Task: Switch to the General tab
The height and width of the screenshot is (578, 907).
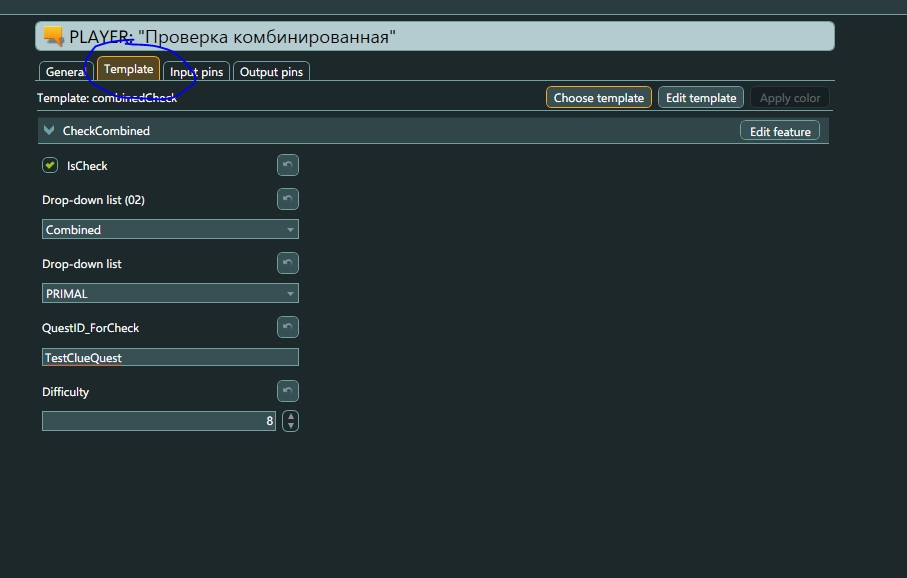Action: click(x=65, y=72)
